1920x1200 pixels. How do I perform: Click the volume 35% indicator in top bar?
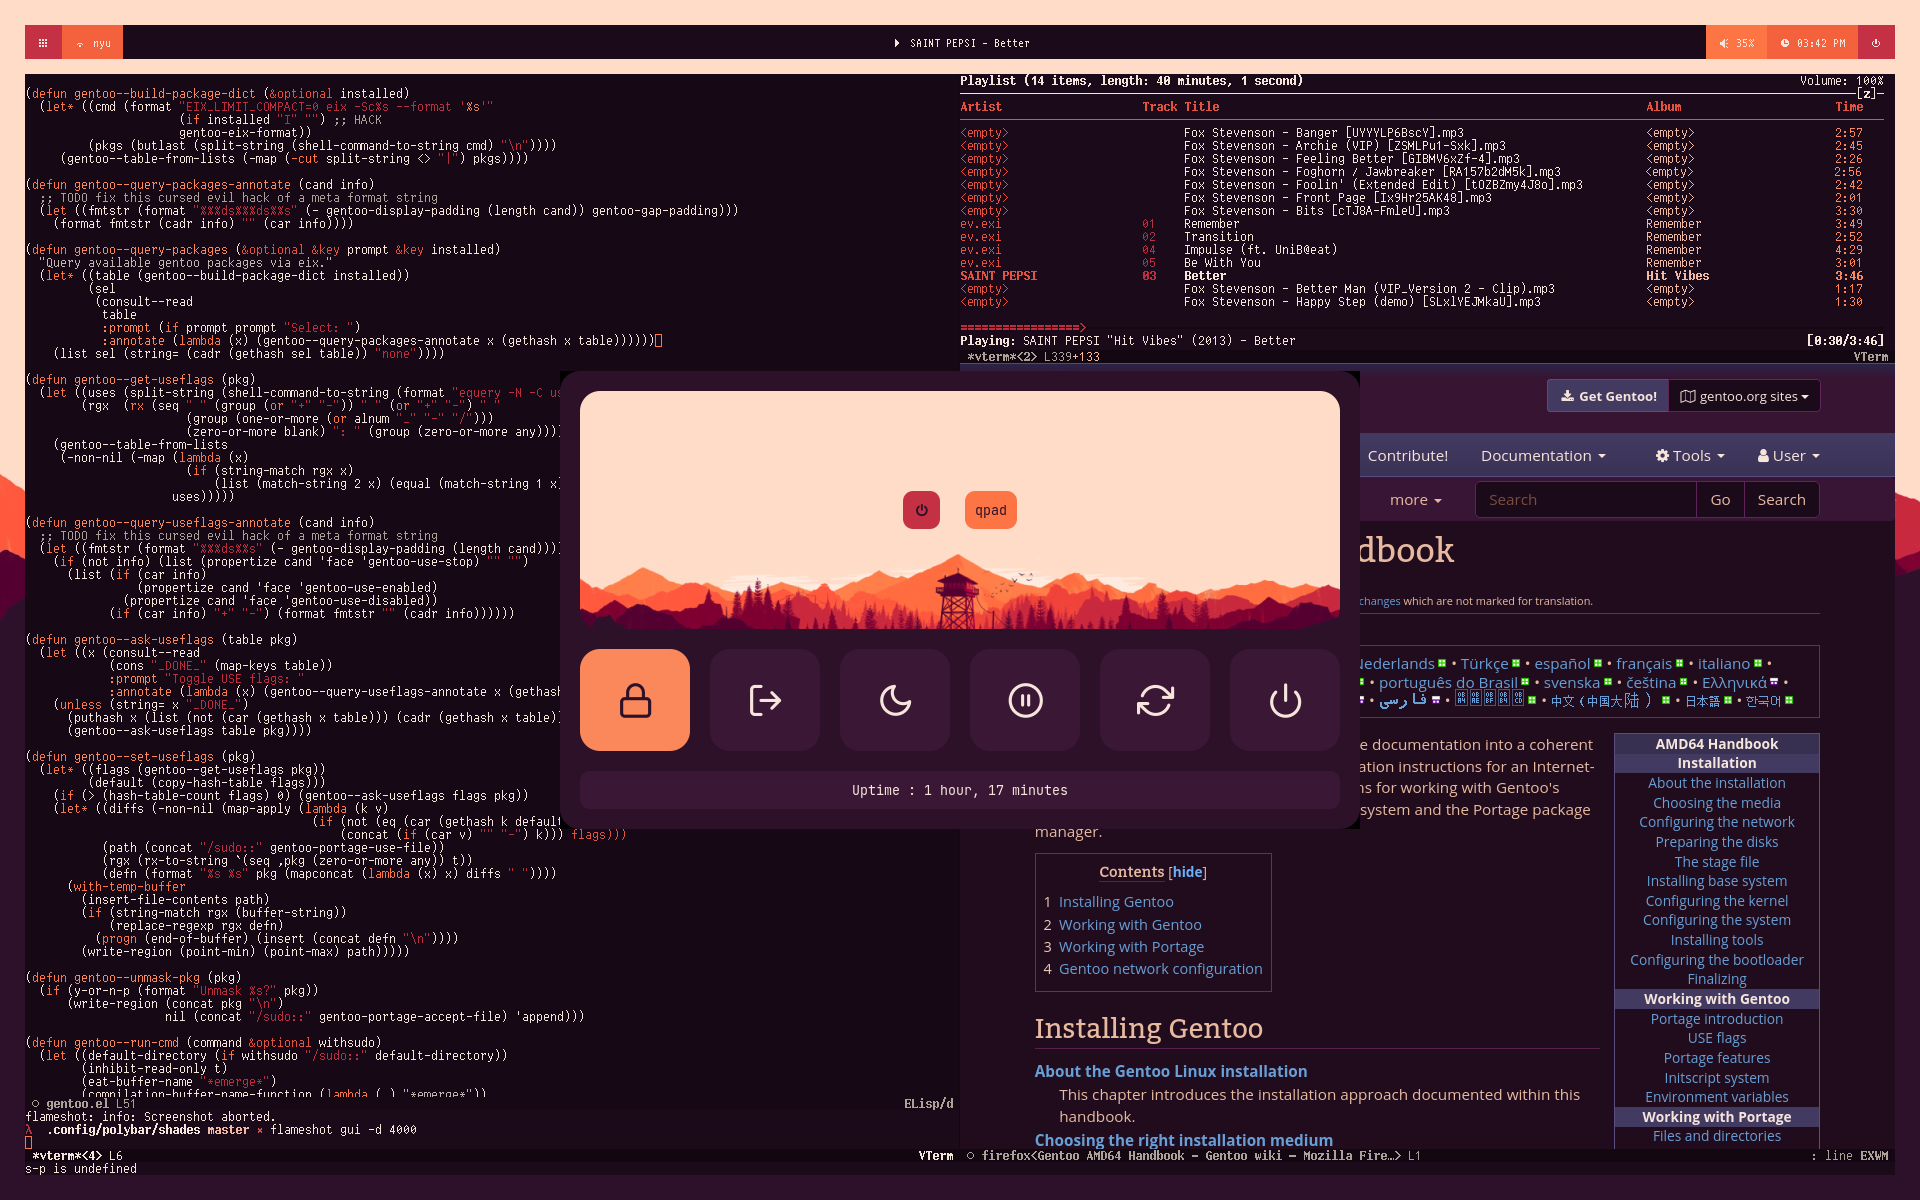click(x=1736, y=43)
